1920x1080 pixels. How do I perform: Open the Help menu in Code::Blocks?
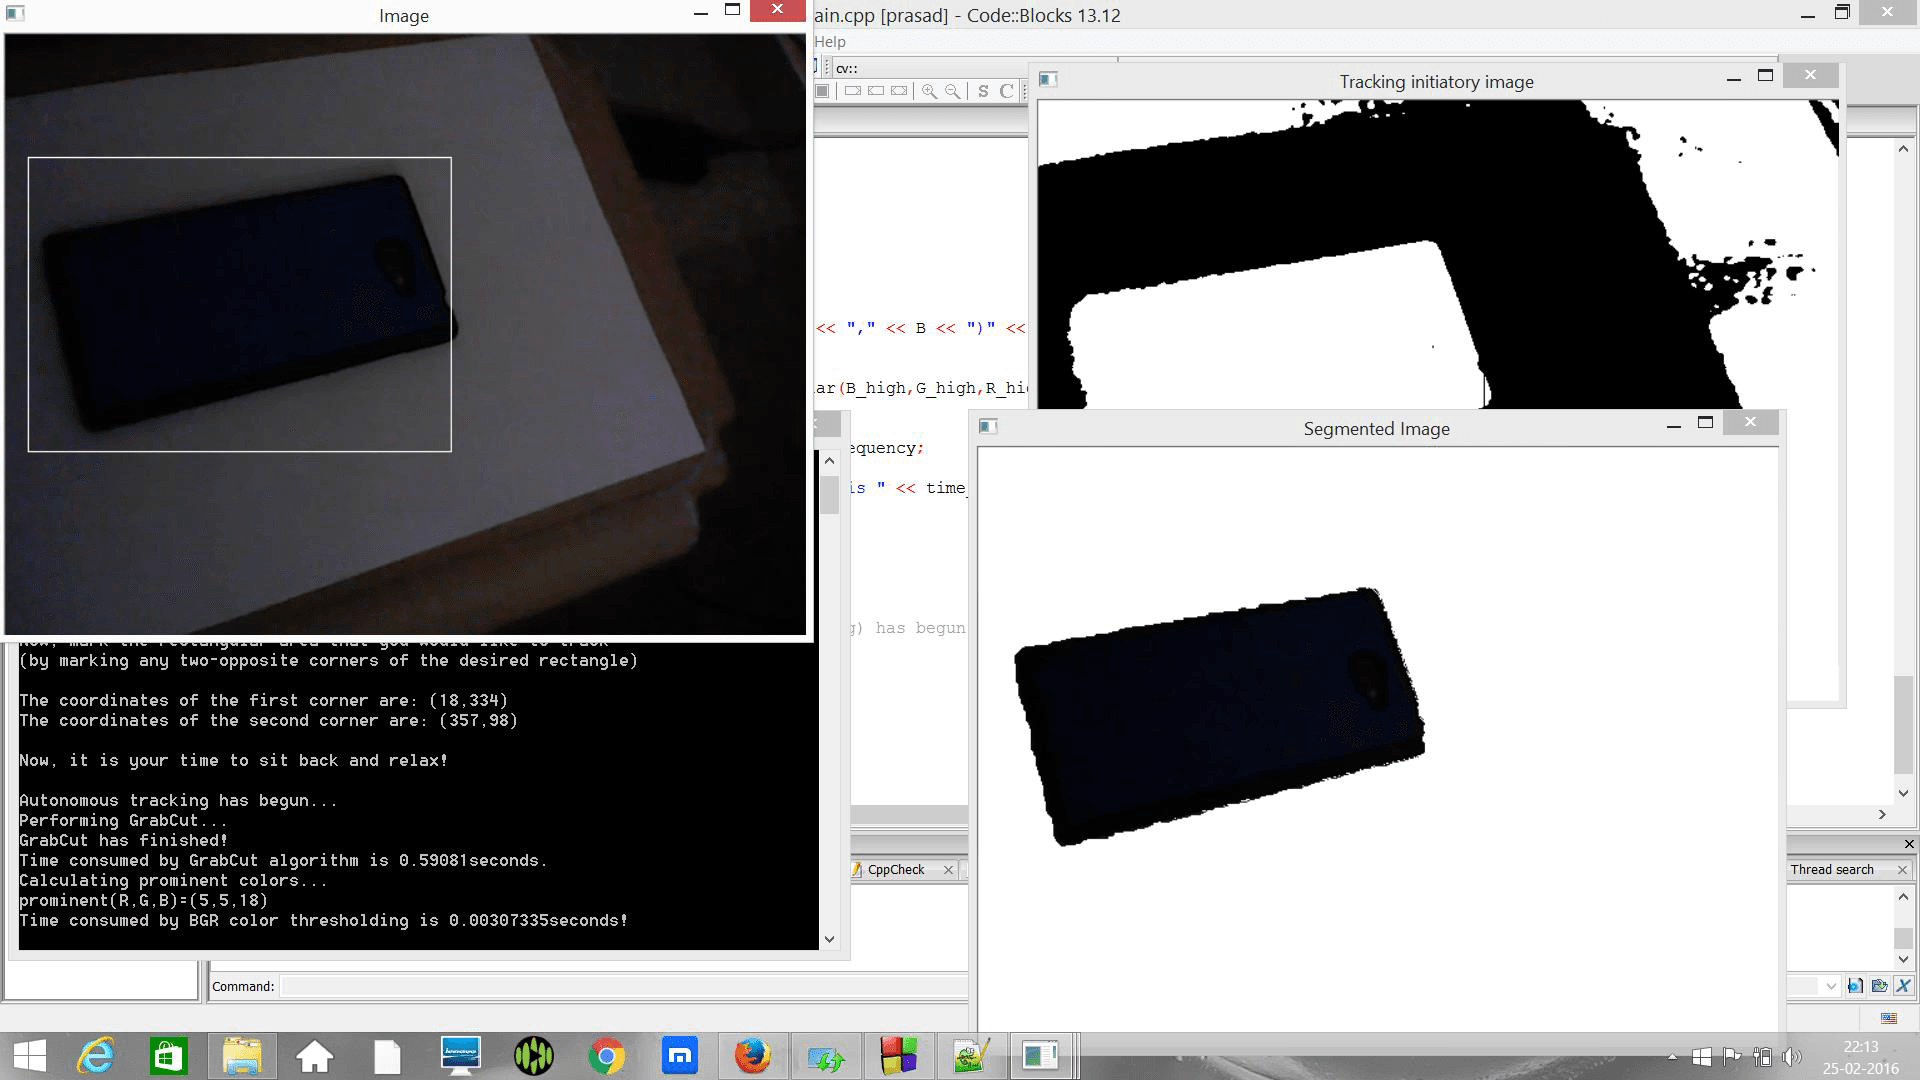[x=830, y=42]
